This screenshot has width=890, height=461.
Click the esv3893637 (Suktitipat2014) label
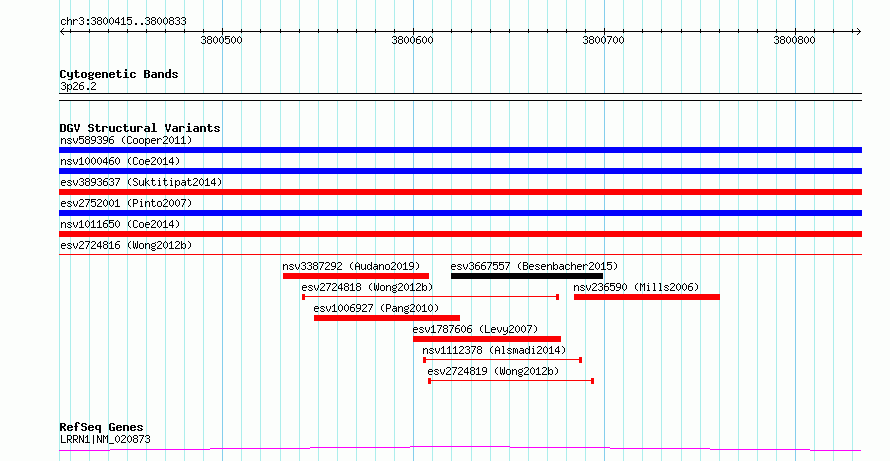pyautogui.click(x=141, y=182)
